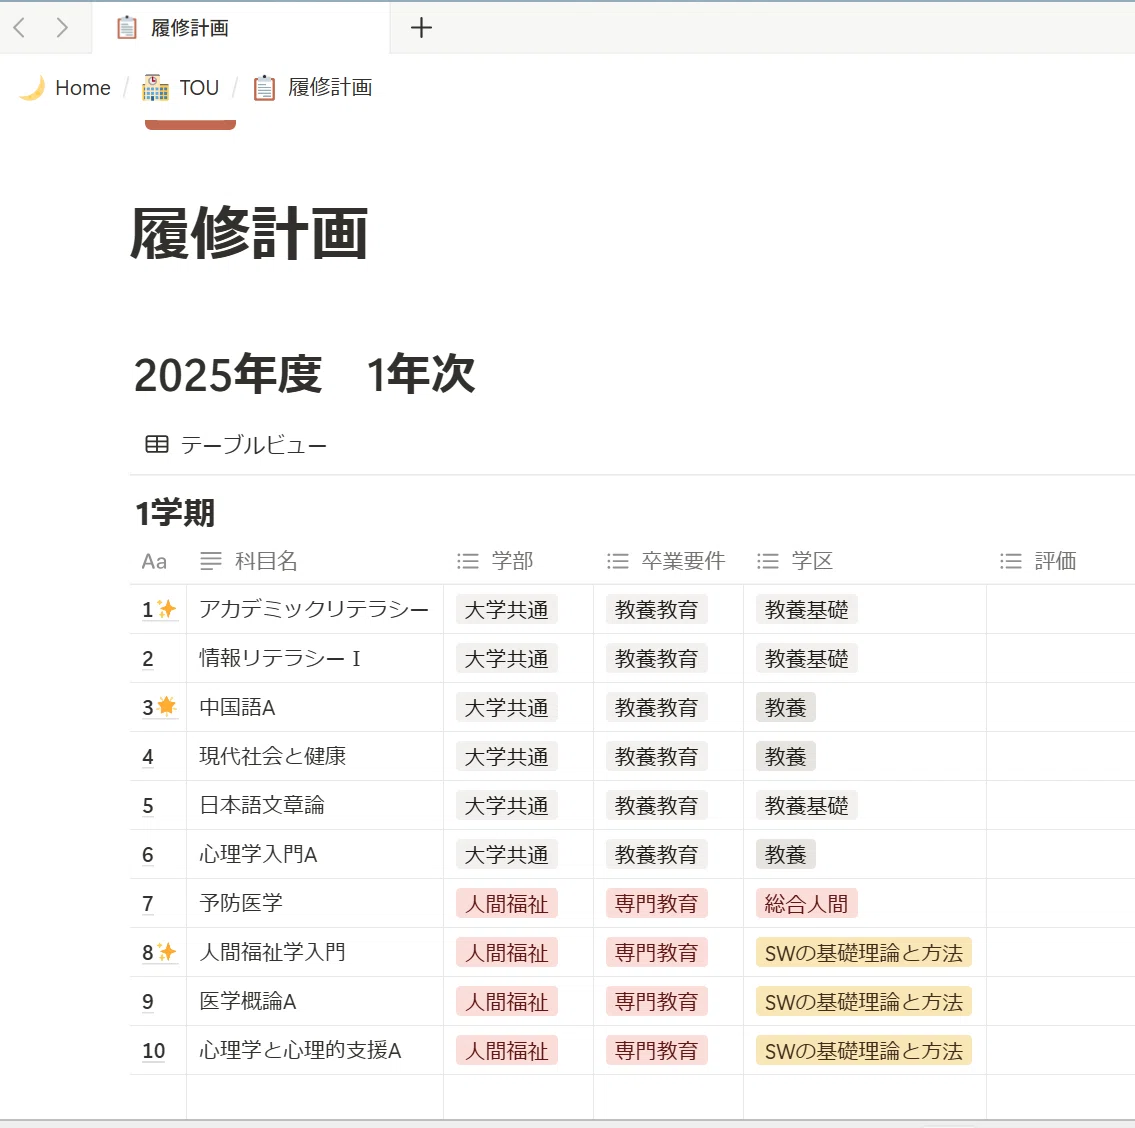Click 総合人間 tag in 予防医学 row
Viewport: 1135px width, 1128px height.
click(806, 904)
